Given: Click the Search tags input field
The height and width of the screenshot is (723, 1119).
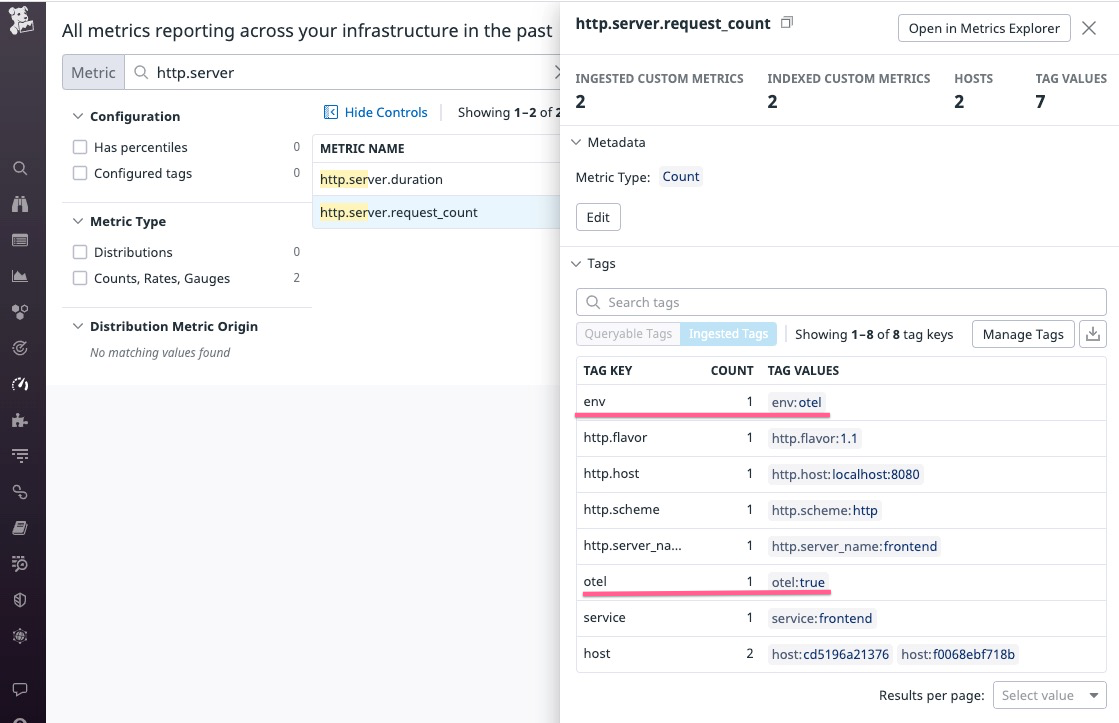Looking at the screenshot, I should 841,302.
